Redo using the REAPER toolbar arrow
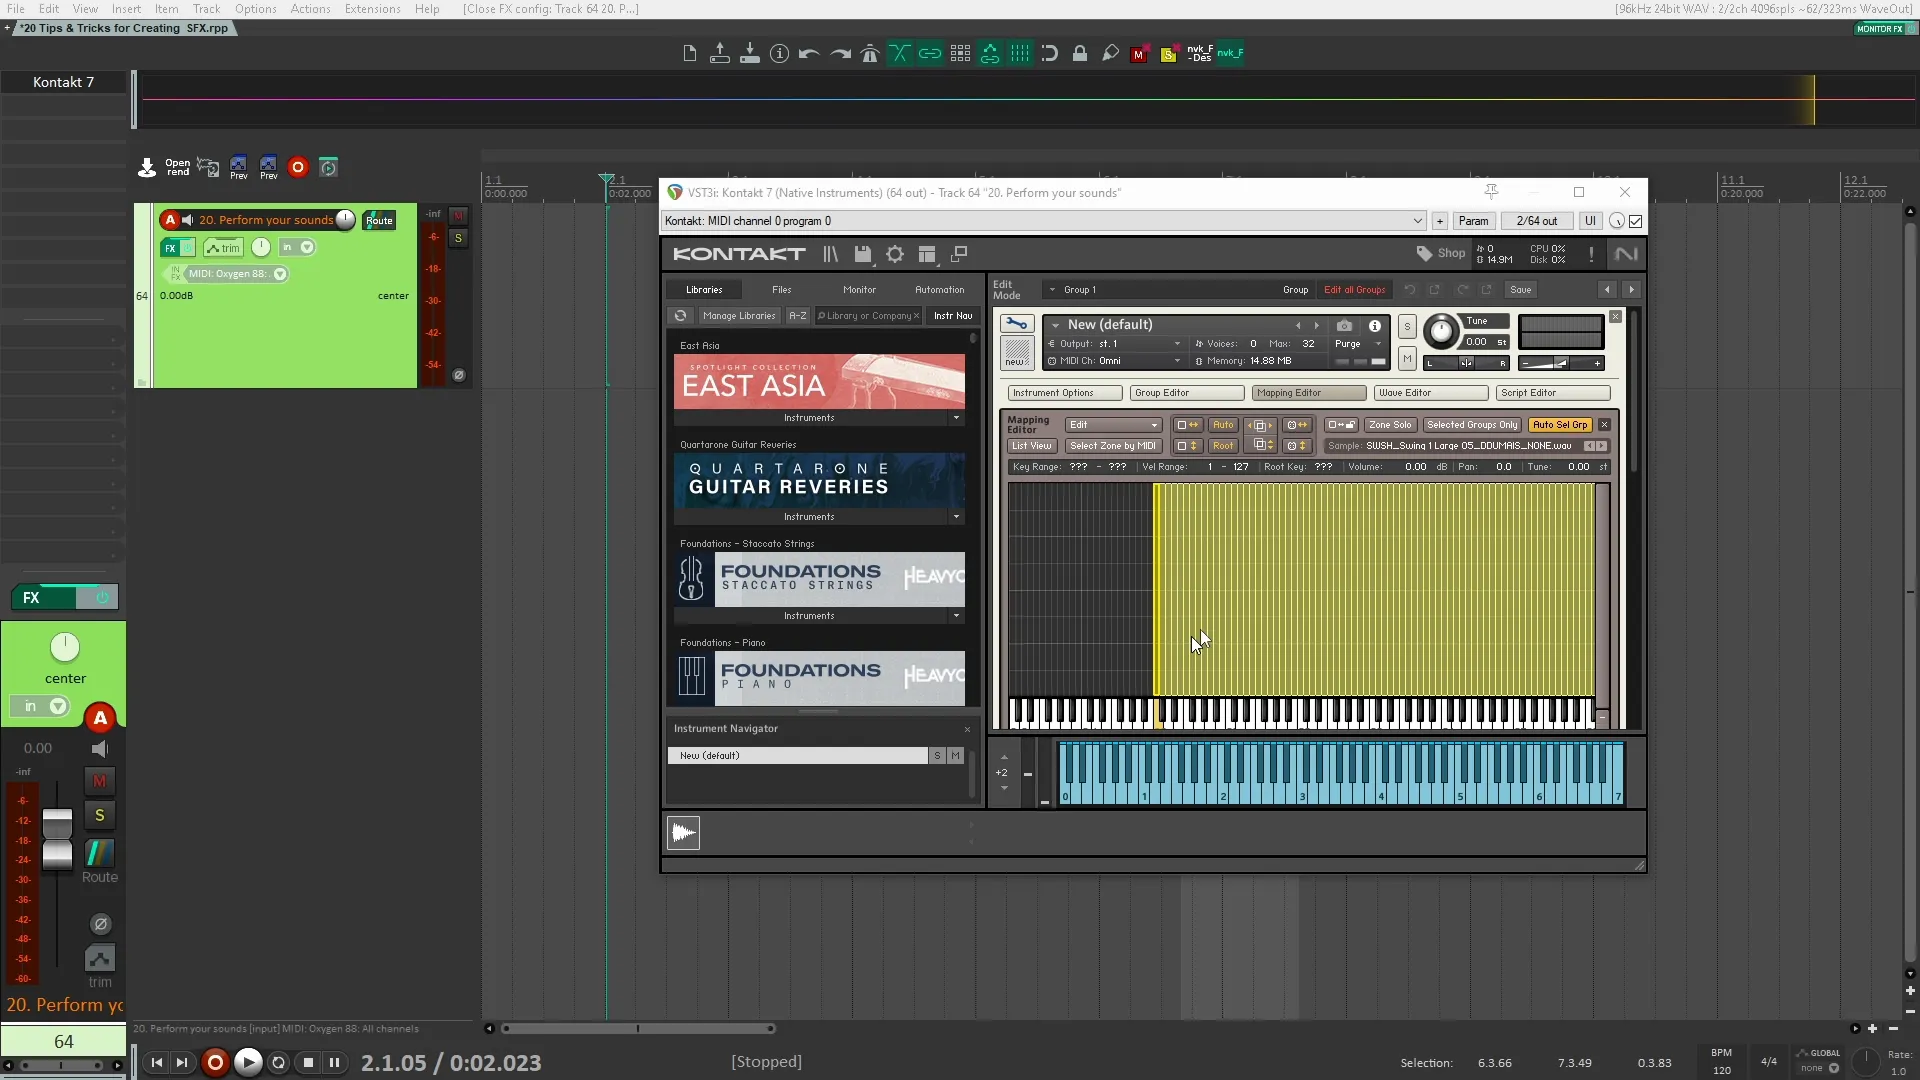The height and width of the screenshot is (1080, 1920). [x=840, y=54]
